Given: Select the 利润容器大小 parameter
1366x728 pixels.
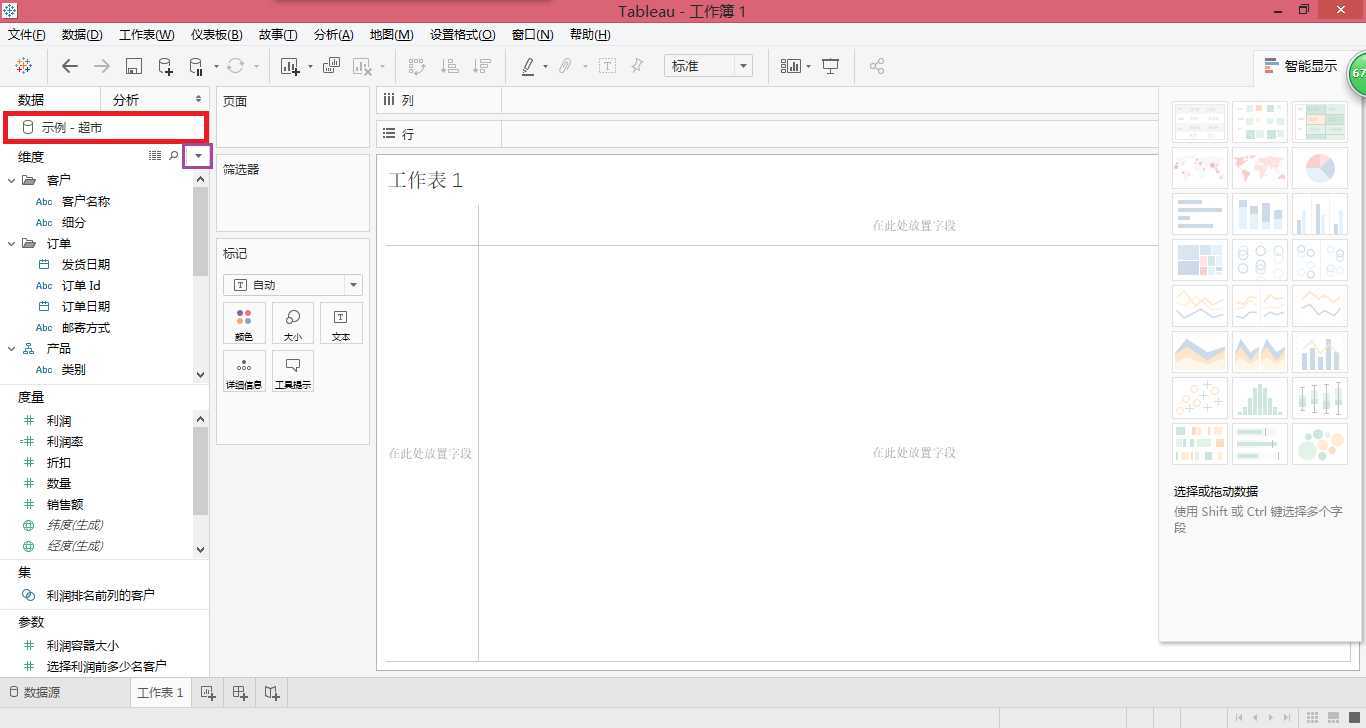Looking at the screenshot, I should [82, 646].
